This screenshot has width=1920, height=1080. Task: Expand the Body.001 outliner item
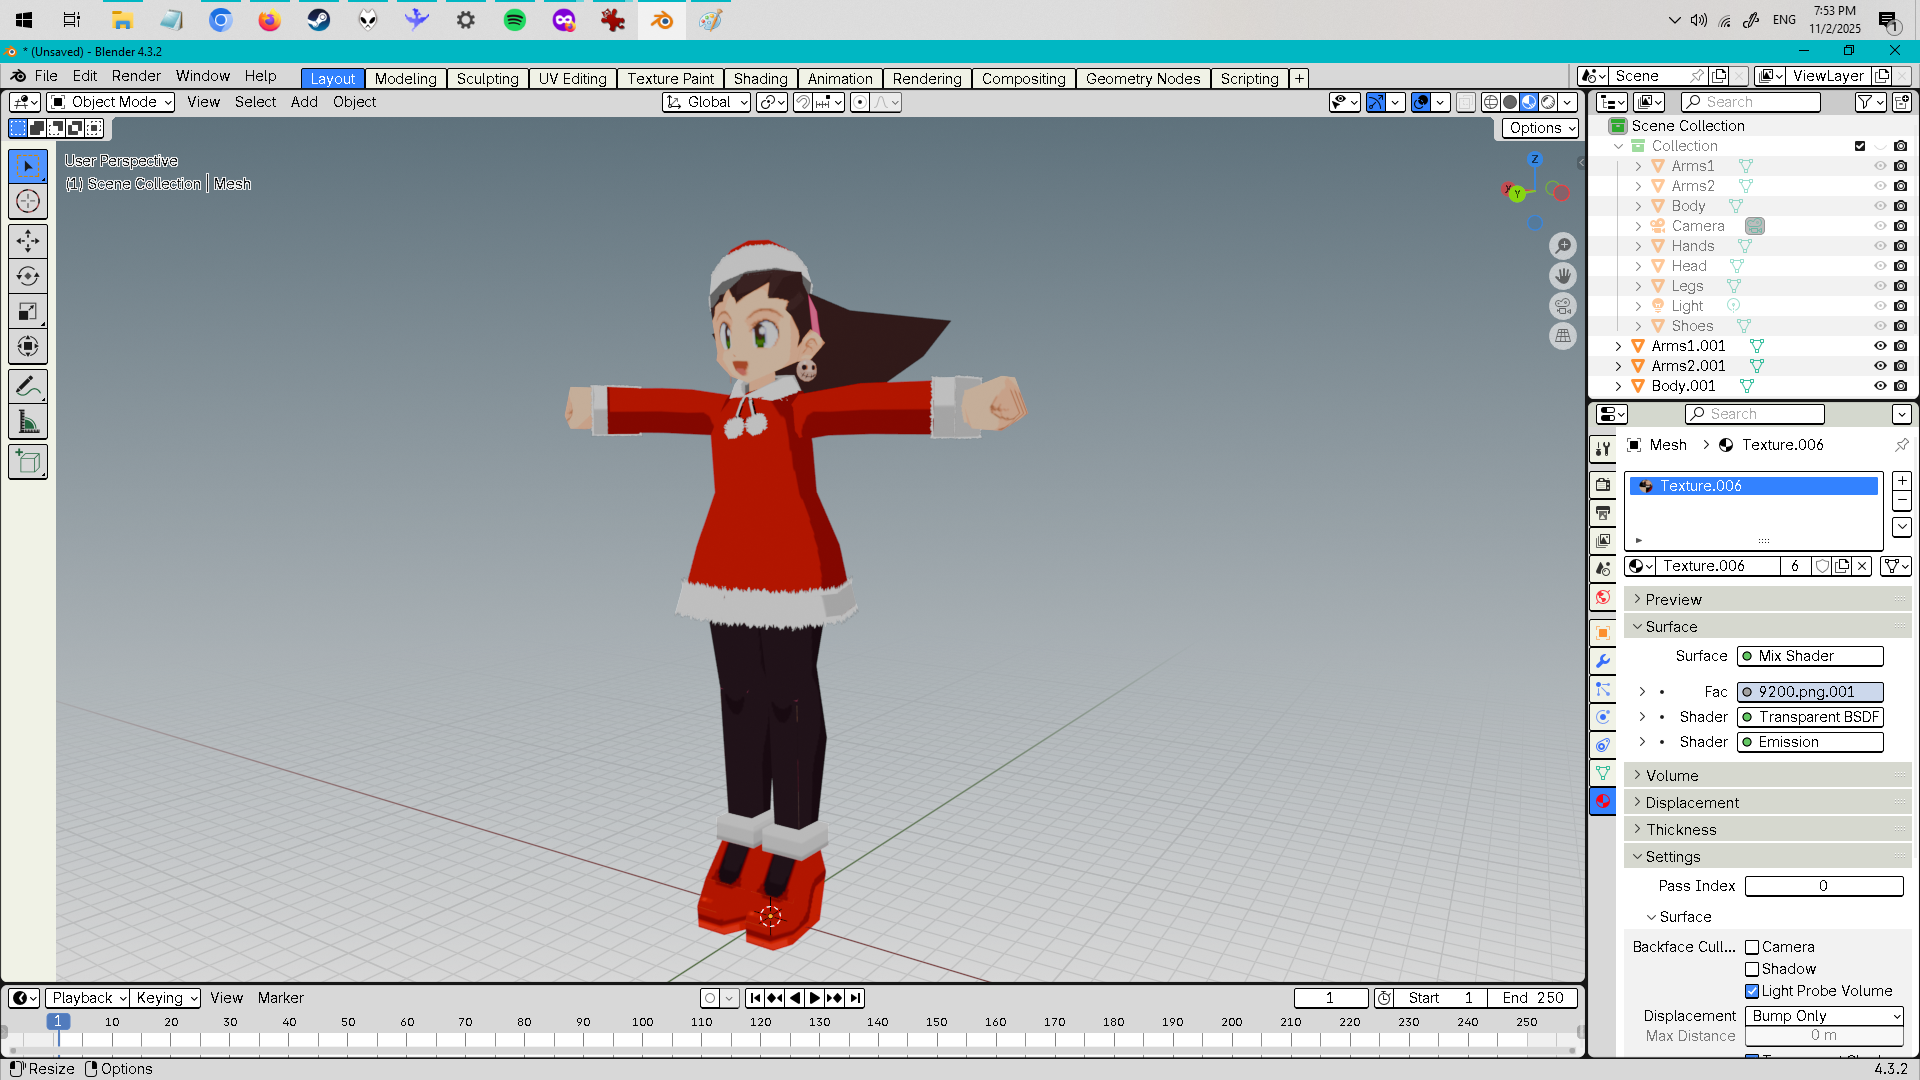tap(1619, 386)
